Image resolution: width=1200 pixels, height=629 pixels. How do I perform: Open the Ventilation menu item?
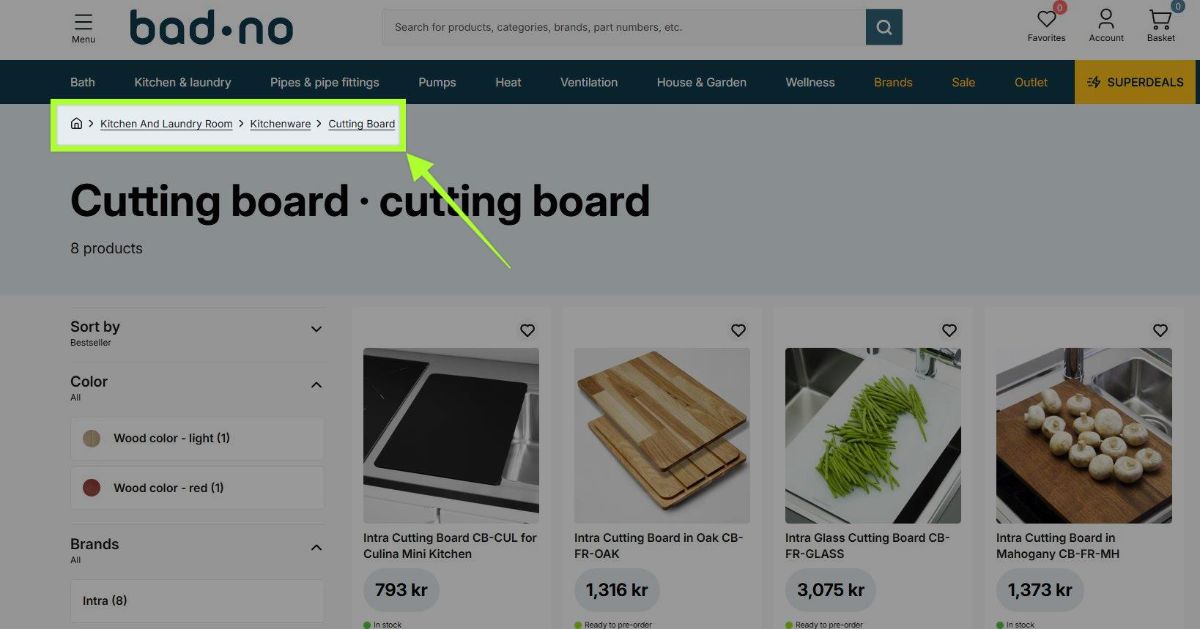[589, 82]
